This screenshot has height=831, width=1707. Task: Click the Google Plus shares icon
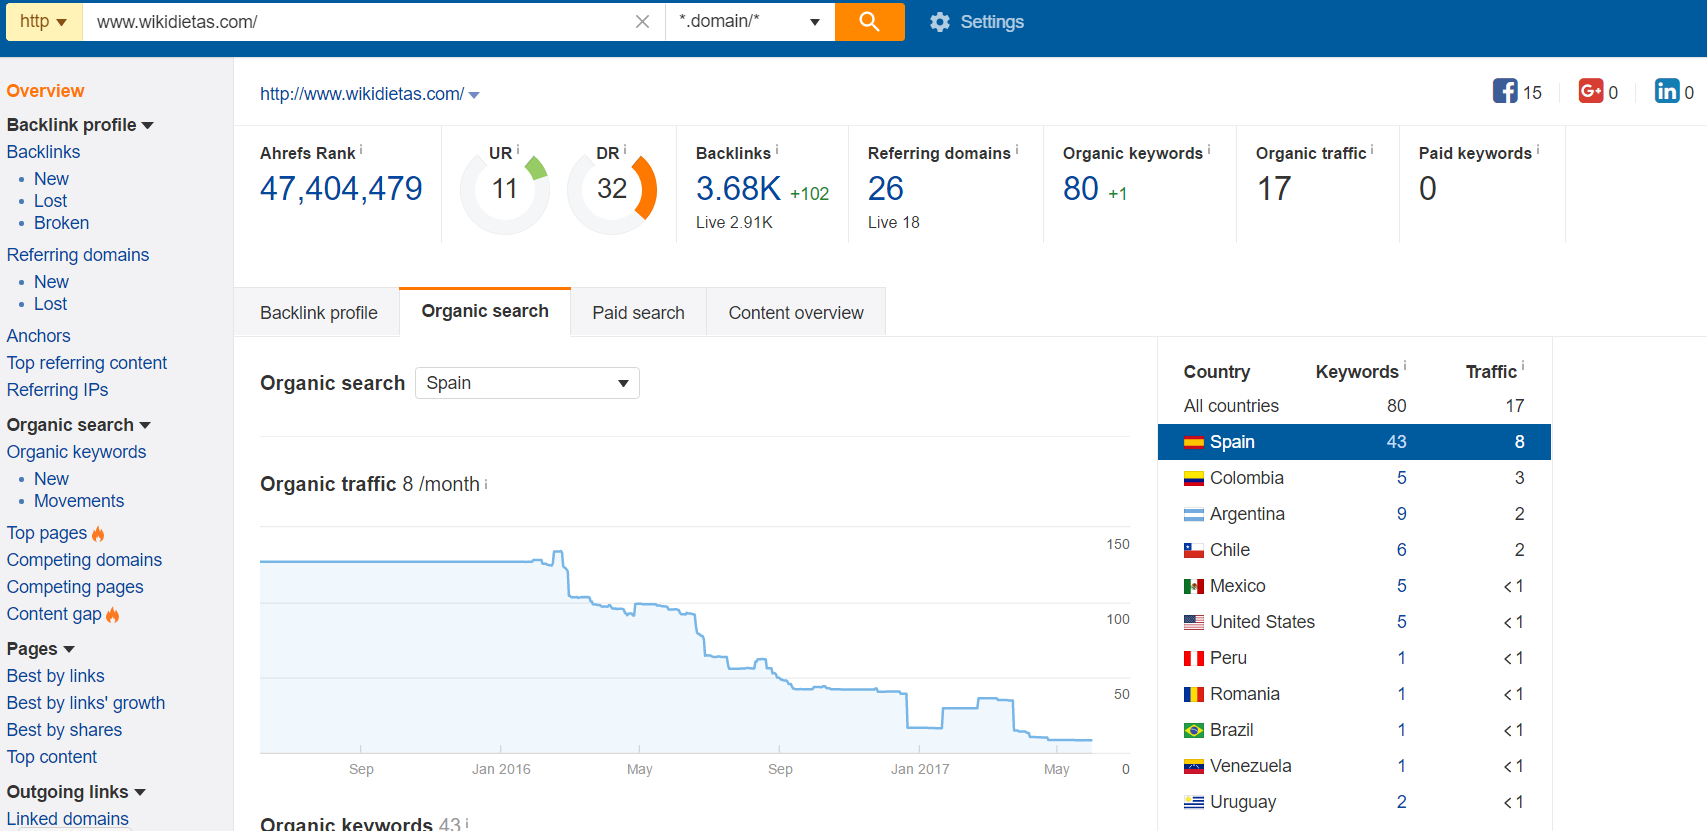coord(1591,91)
